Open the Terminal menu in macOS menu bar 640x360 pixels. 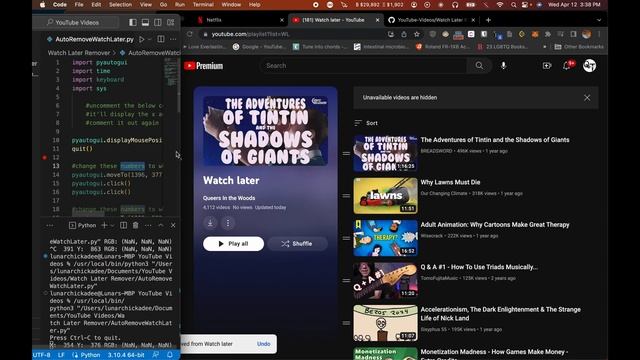[203, 4]
